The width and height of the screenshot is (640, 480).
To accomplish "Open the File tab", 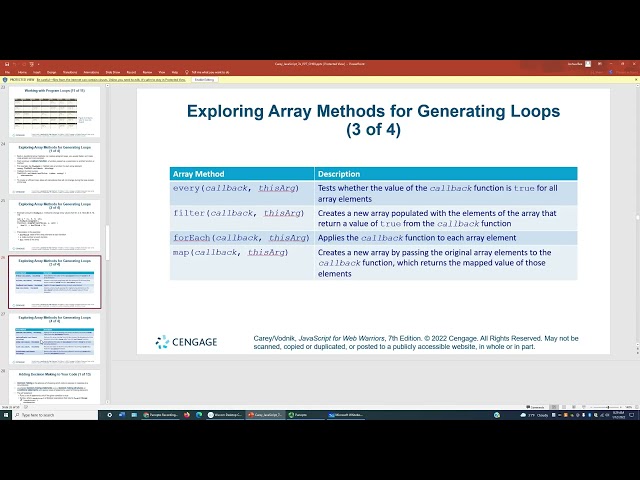I will click(7, 72).
